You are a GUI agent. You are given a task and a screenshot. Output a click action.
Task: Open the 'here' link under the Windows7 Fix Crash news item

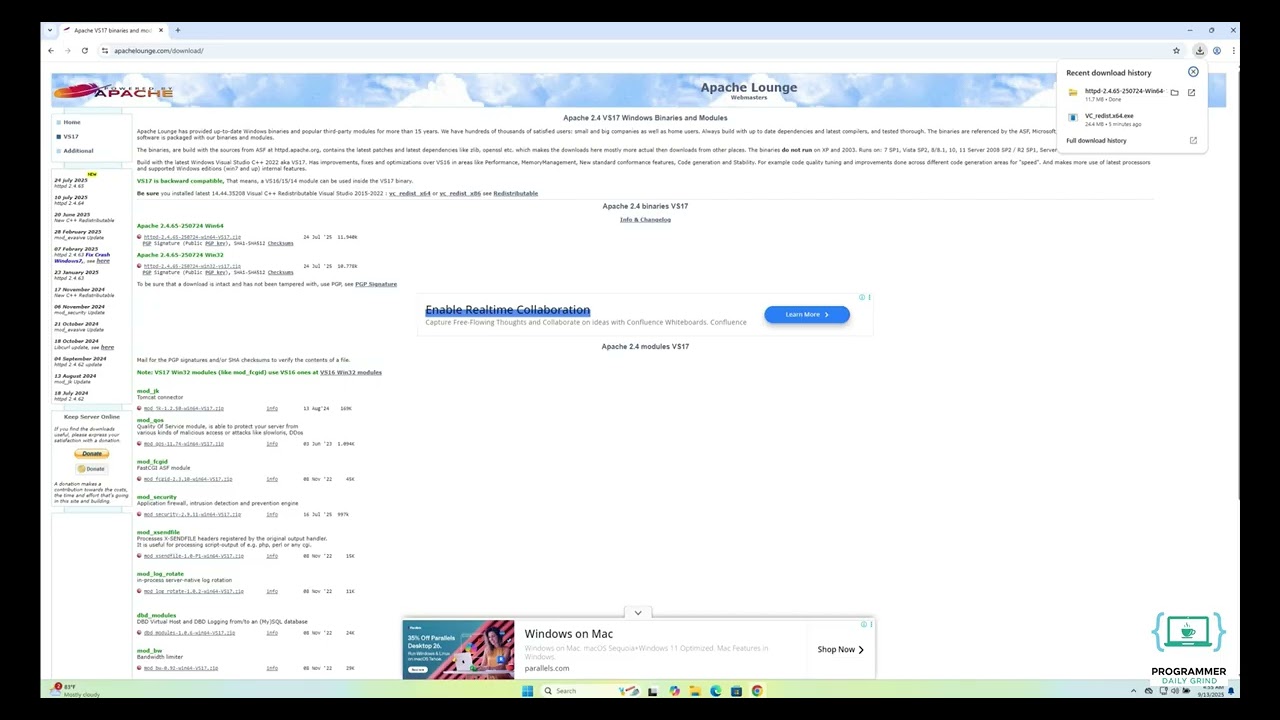coord(103,261)
